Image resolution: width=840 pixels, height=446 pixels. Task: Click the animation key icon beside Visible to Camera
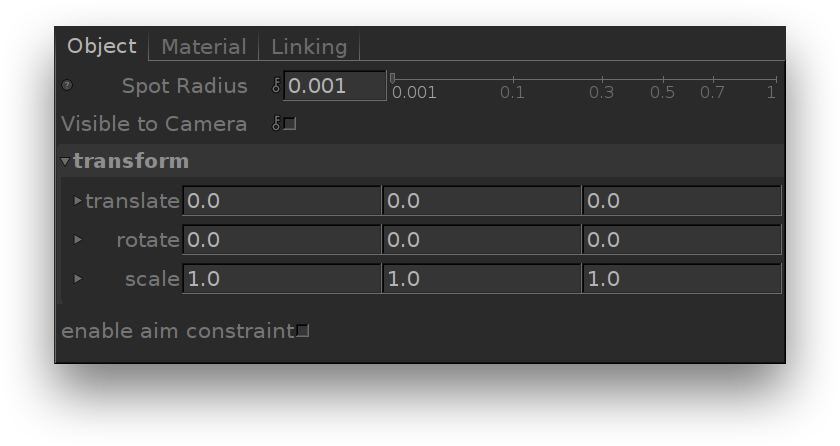pyautogui.click(x=277, y=124)
